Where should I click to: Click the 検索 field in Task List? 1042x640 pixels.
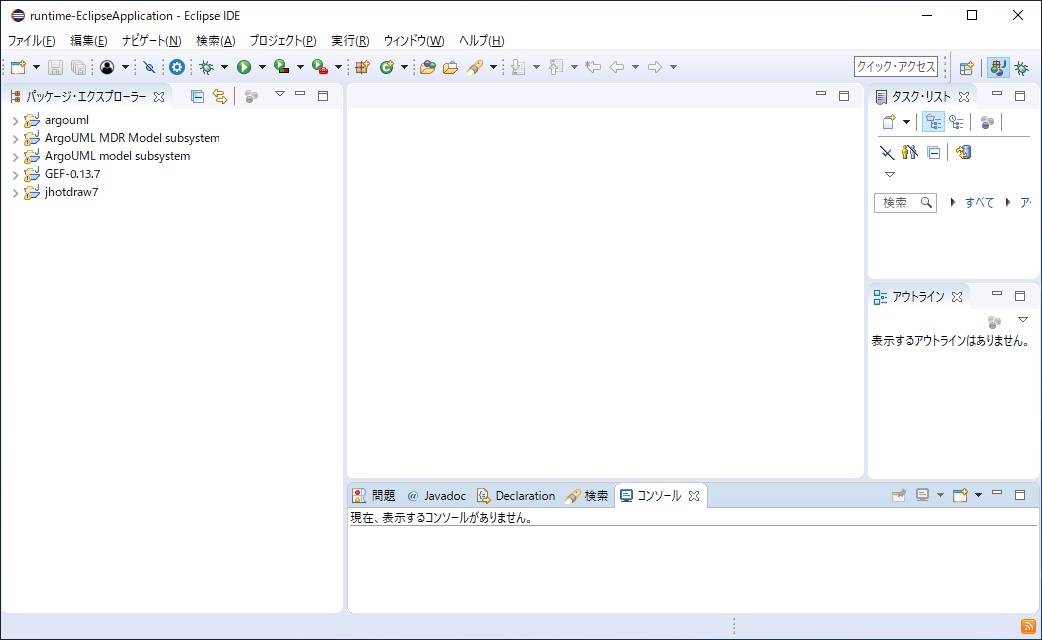(x=905, y=203)
